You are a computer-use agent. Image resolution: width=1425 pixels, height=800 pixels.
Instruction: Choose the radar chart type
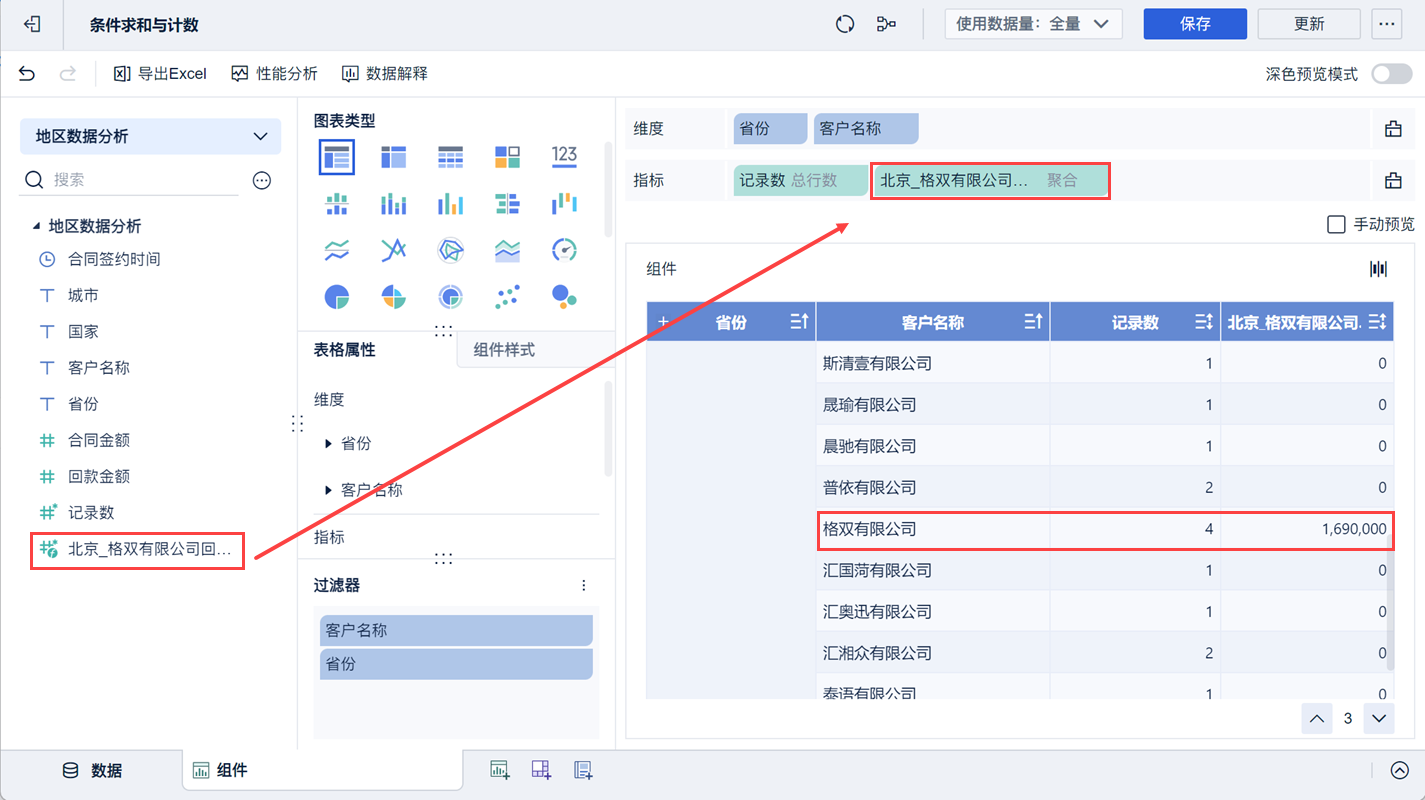[x=450, y=250]
